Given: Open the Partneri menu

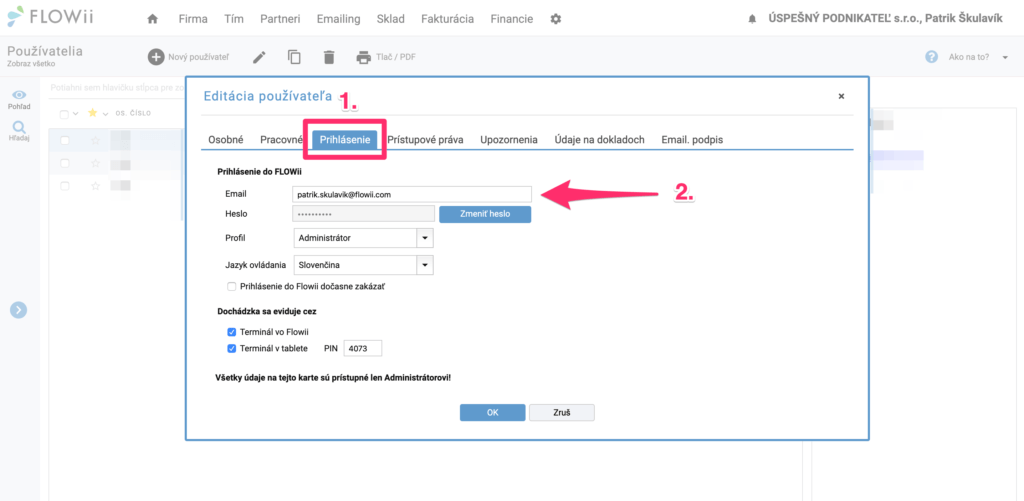Looking at the screenshot, I should click(280, 19).
